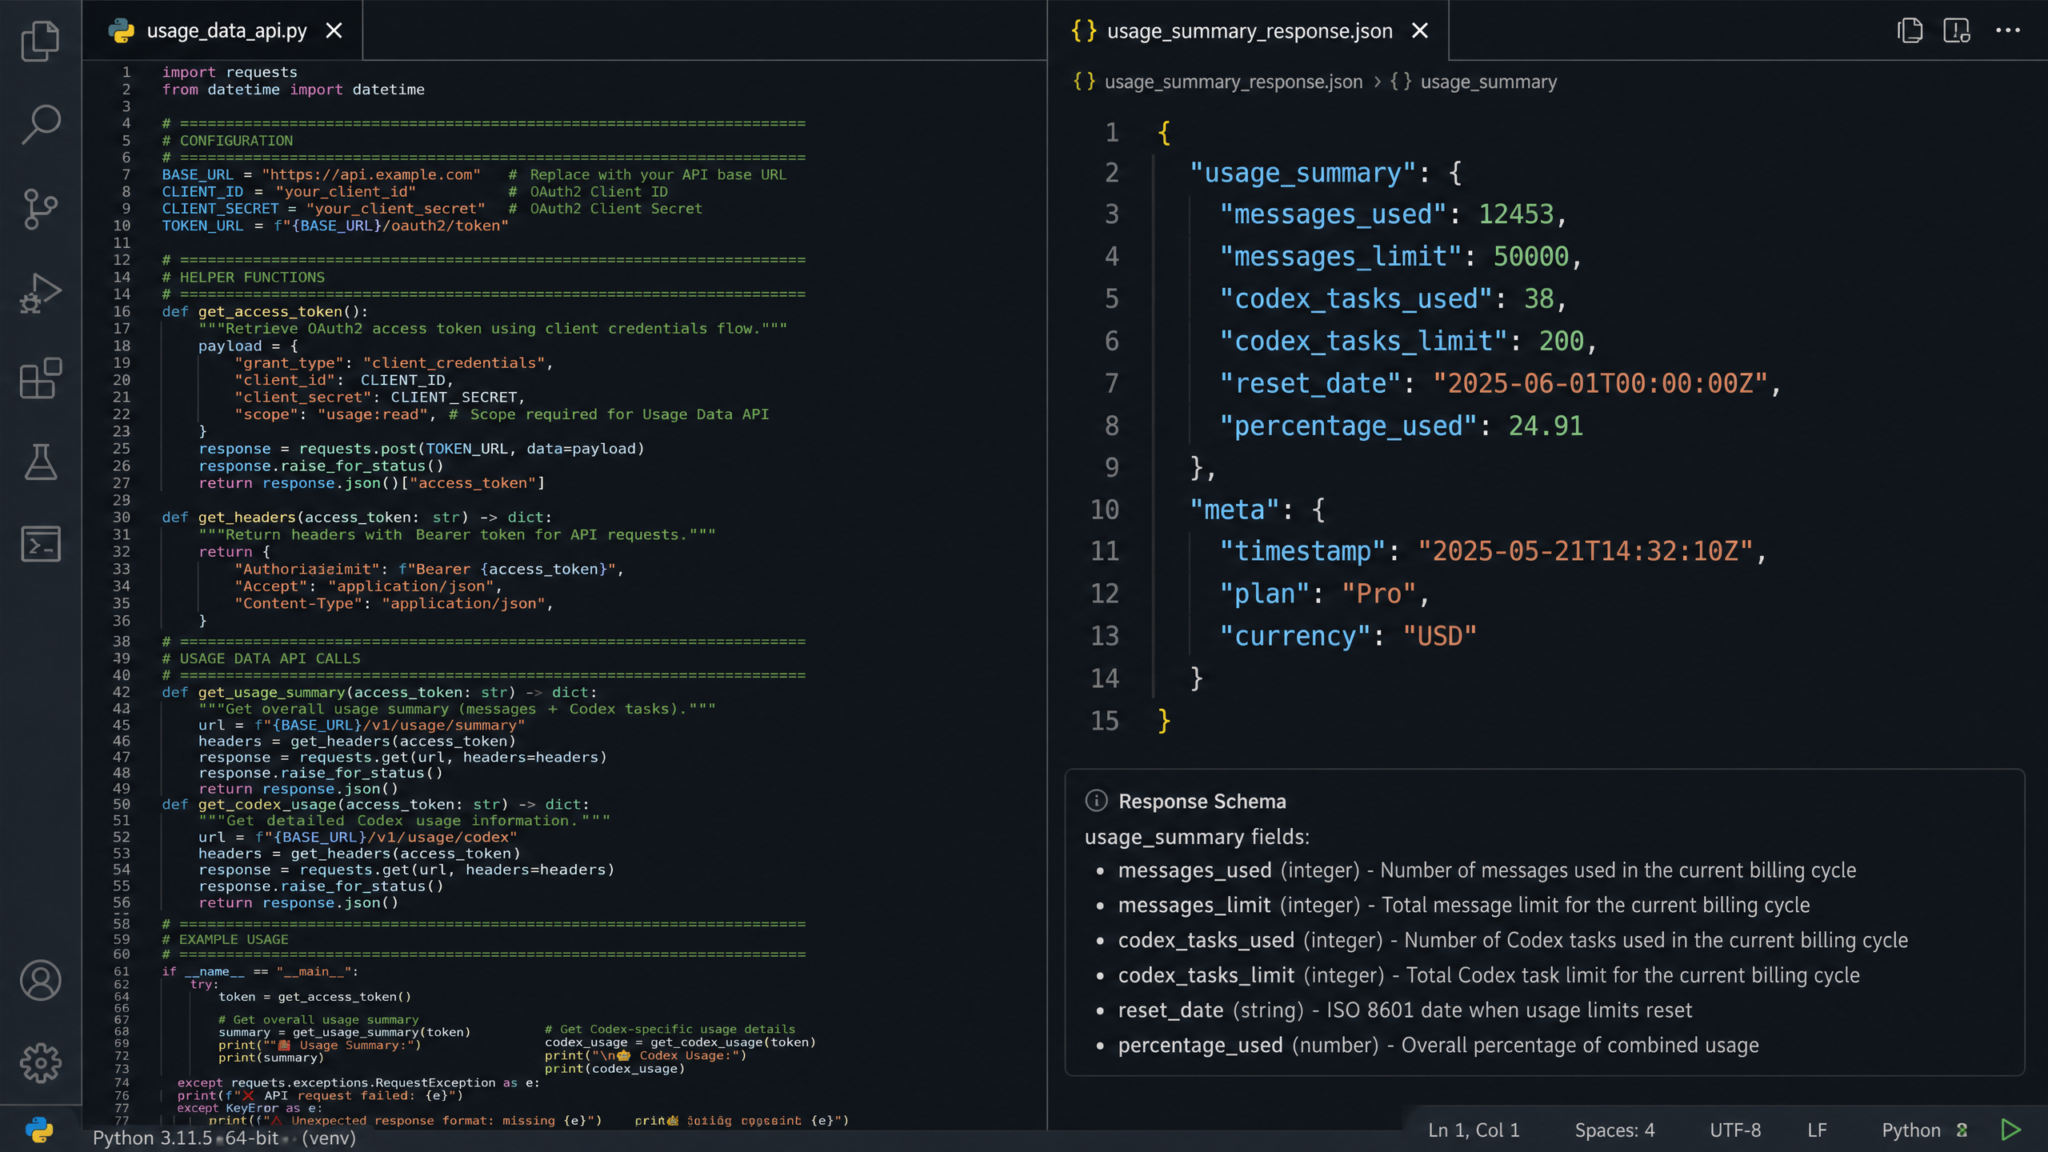Click the CLIENT_SECRET assignment line

(x=432, y=209)
